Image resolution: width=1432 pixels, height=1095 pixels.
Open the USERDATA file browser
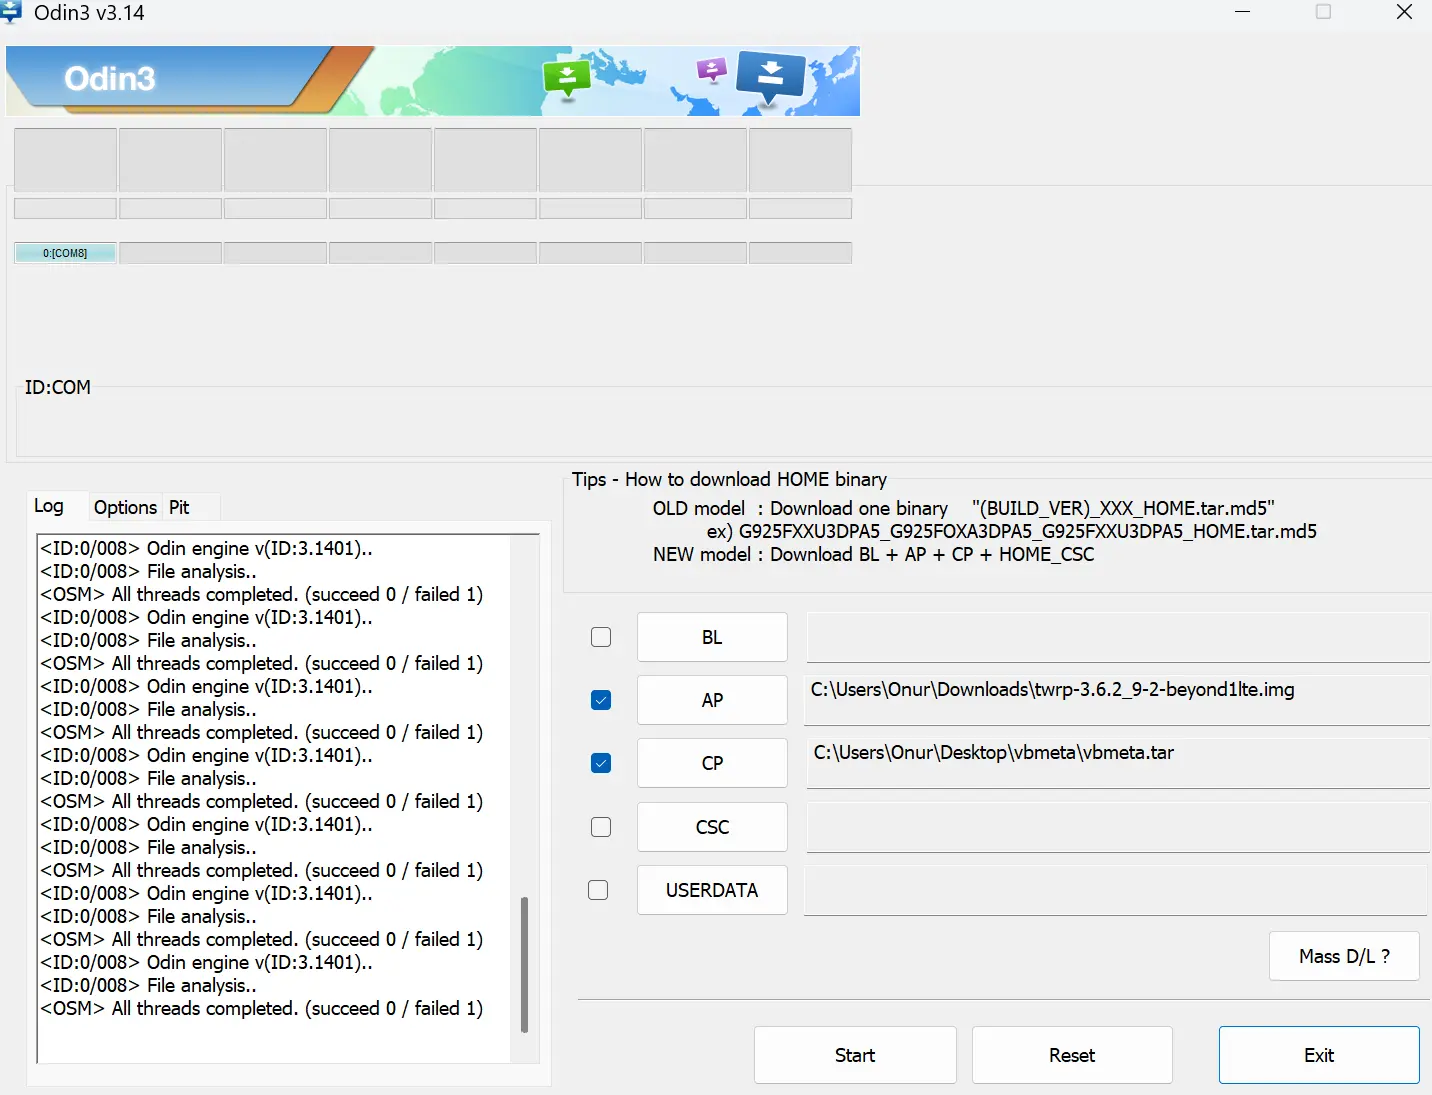tap(712, 890)
